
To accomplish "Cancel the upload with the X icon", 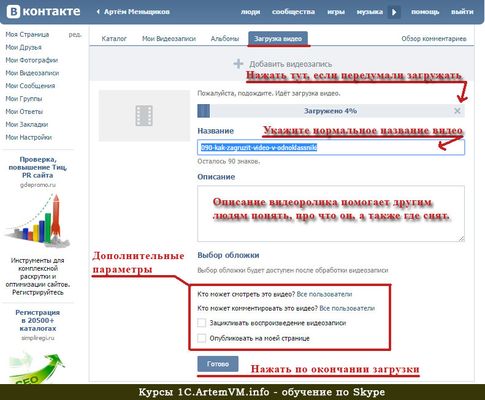I will [x=457, y=111].
